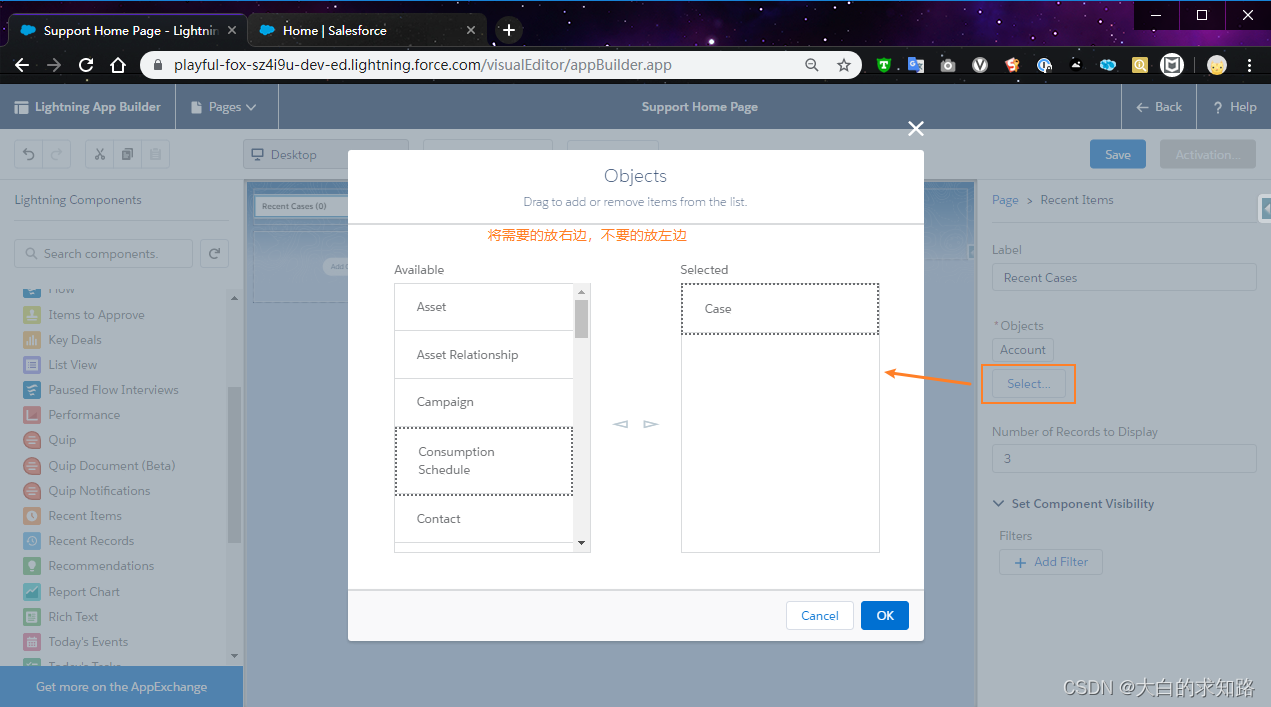This screenshot has height=707, width=1271.
Task: Click the Page breadcrumb link
Action: 1005,200
